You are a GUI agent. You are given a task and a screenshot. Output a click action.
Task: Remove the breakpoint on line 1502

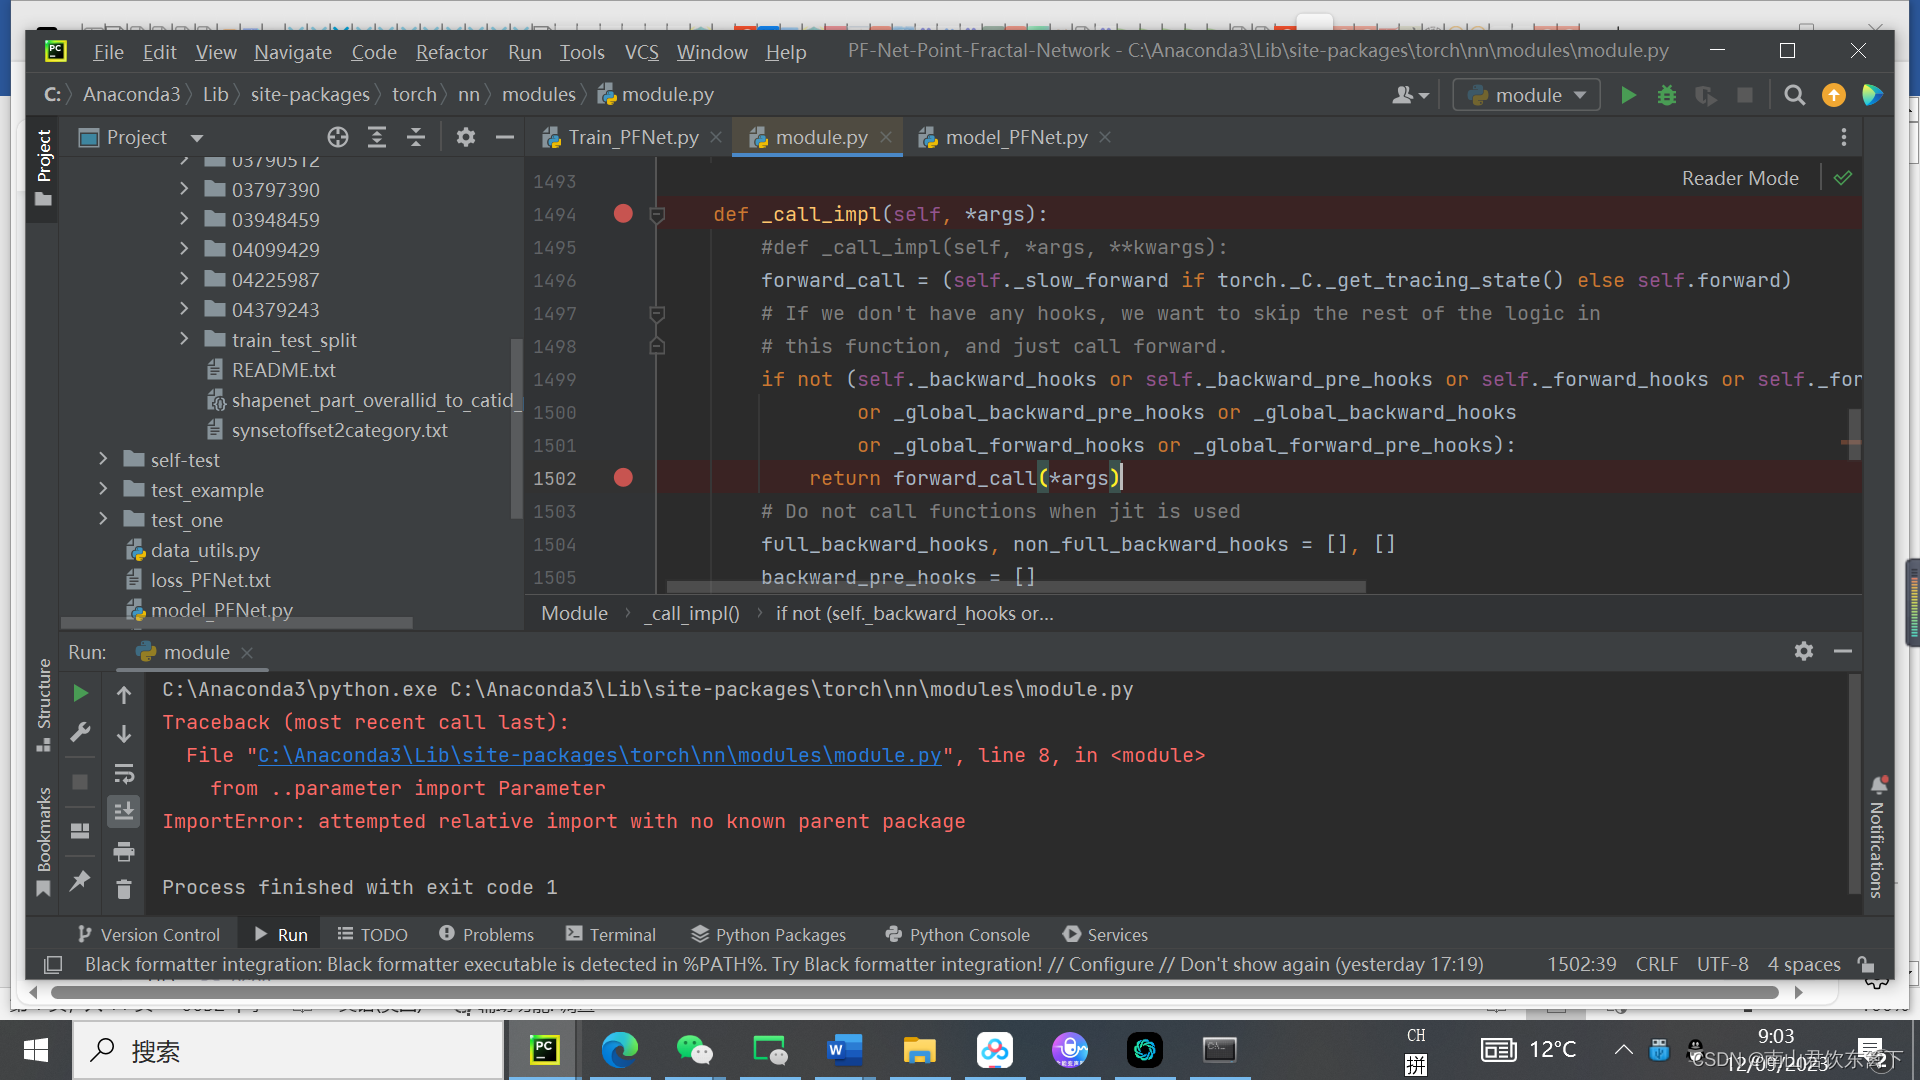click(x=622, y=478)
